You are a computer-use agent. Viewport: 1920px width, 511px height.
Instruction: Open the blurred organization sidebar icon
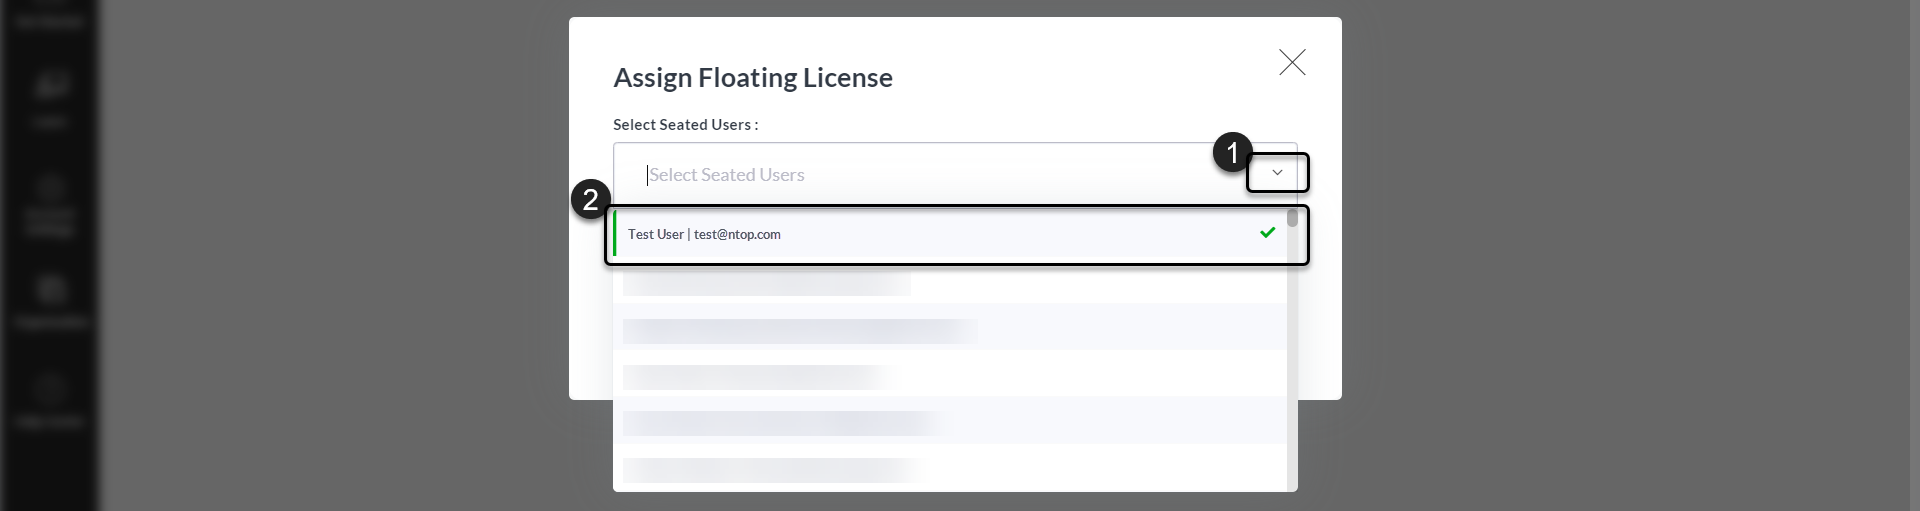click(50, 300)
